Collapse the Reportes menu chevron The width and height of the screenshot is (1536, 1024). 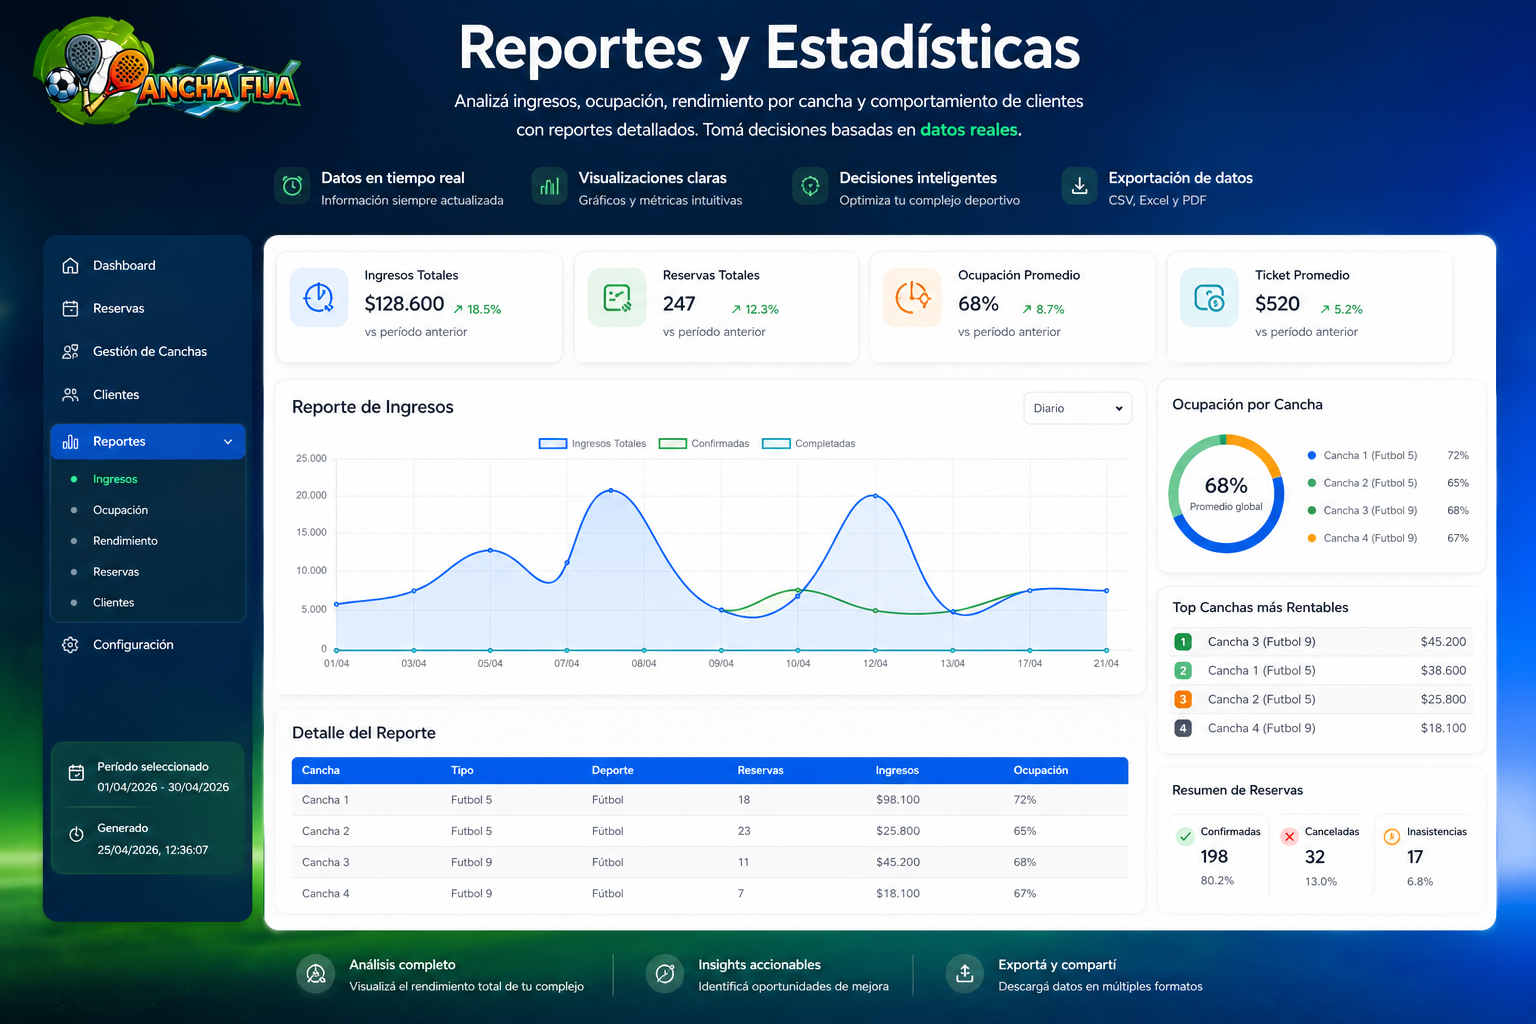coord(228,442)
